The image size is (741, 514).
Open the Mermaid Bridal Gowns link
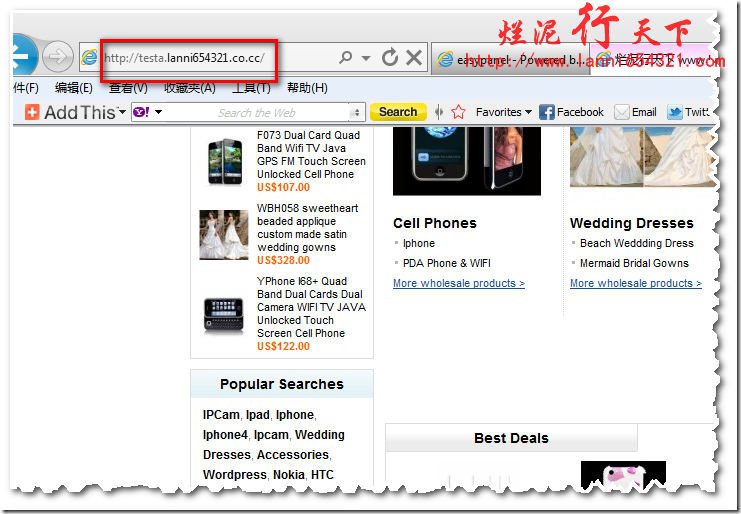[634, 263]
